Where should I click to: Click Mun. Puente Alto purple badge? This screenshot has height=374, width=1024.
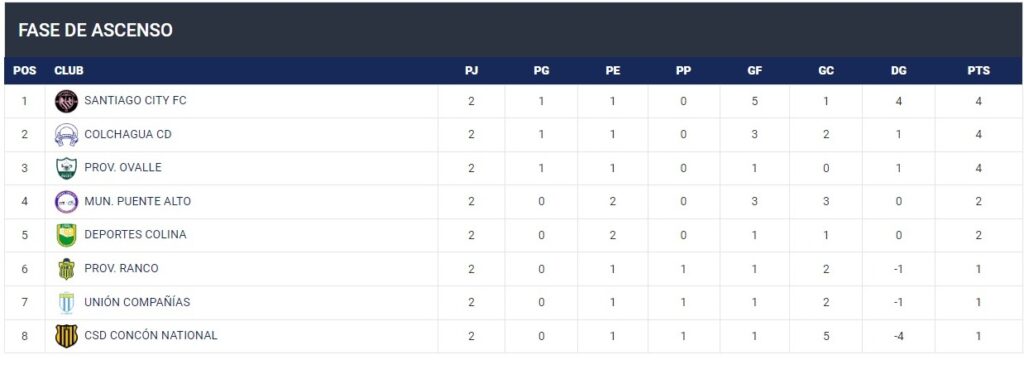[66, 202]
